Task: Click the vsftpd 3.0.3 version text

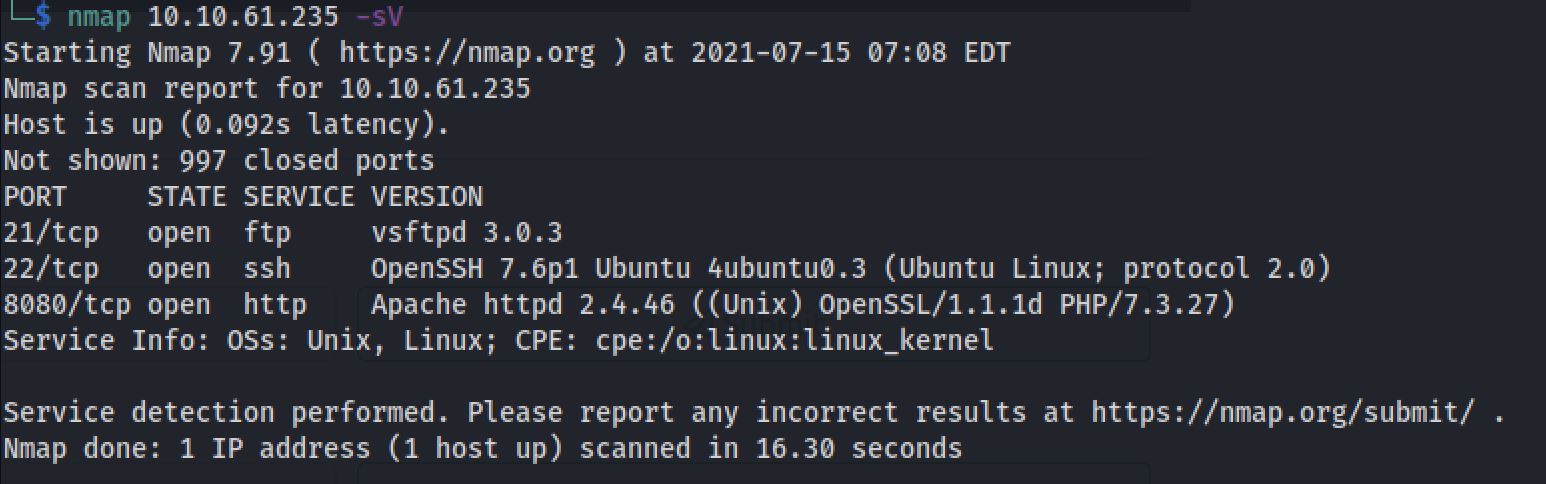Action: point(466,233)
